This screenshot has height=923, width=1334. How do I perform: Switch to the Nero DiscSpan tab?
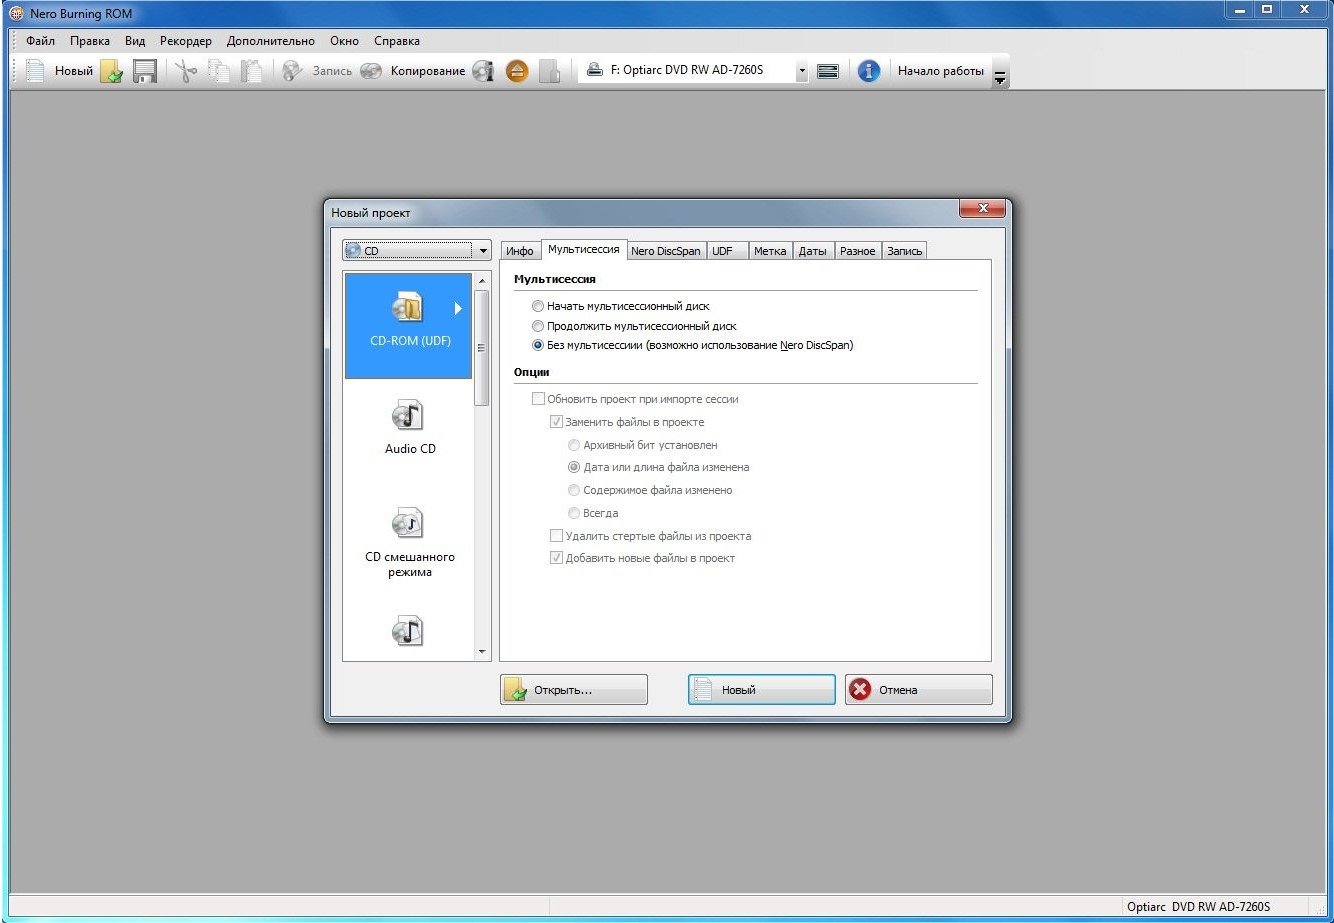[665, 251]
